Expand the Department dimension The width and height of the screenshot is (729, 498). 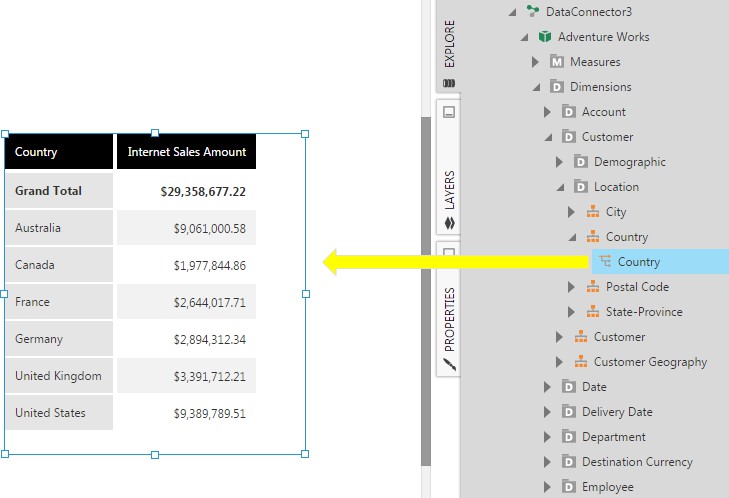pos(547,437)
